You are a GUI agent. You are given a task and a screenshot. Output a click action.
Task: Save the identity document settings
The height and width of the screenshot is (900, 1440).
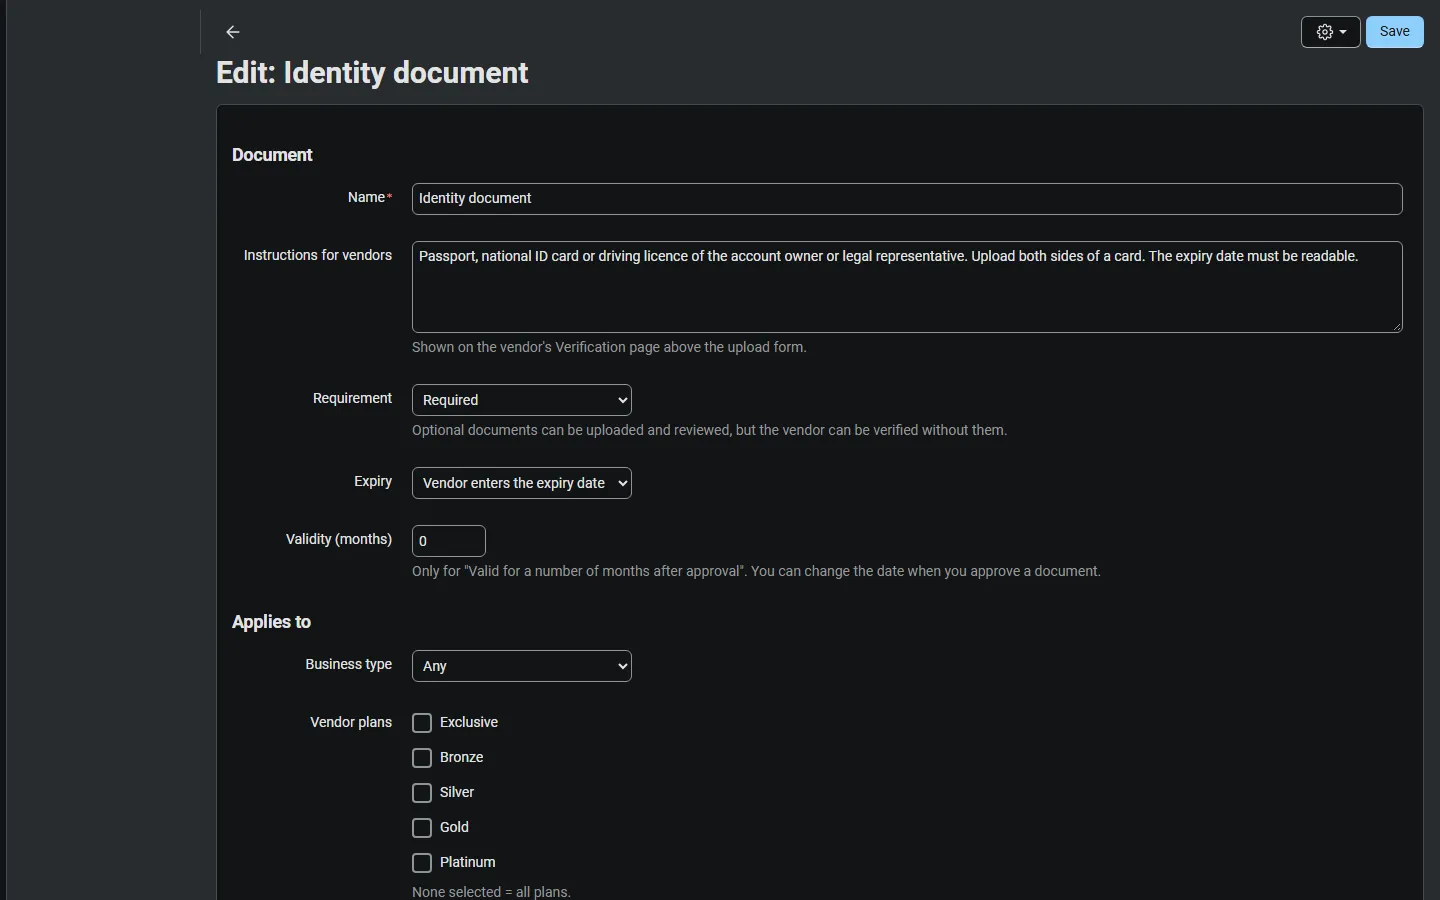pyautogui.click(x=1394, y=32)
